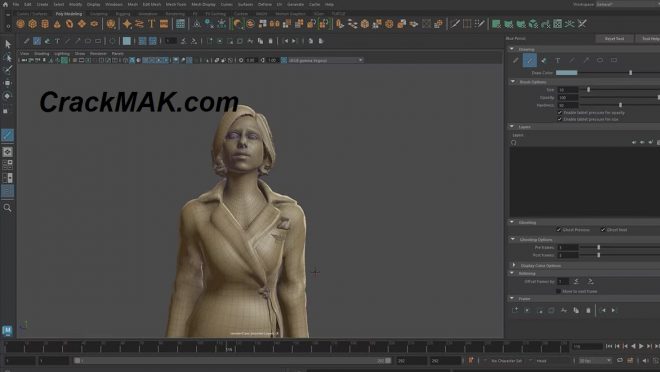Click the poly cylinder icon on the shelf
This screenshot has width=660, height=372.
click(45, 24)
